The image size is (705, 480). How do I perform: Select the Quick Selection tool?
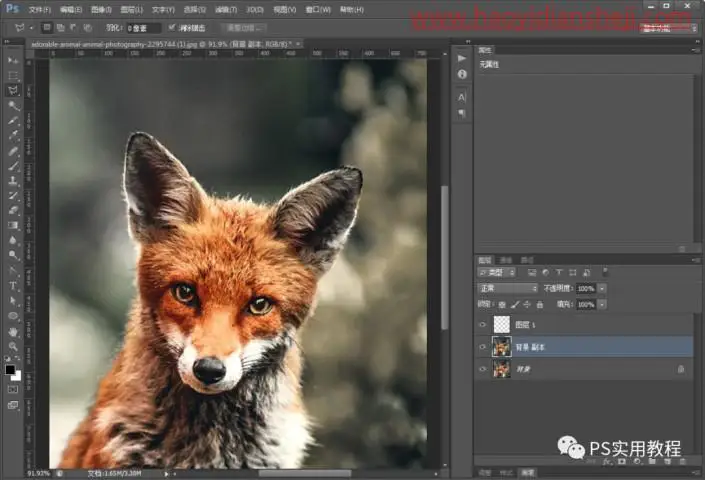point(13,106)
